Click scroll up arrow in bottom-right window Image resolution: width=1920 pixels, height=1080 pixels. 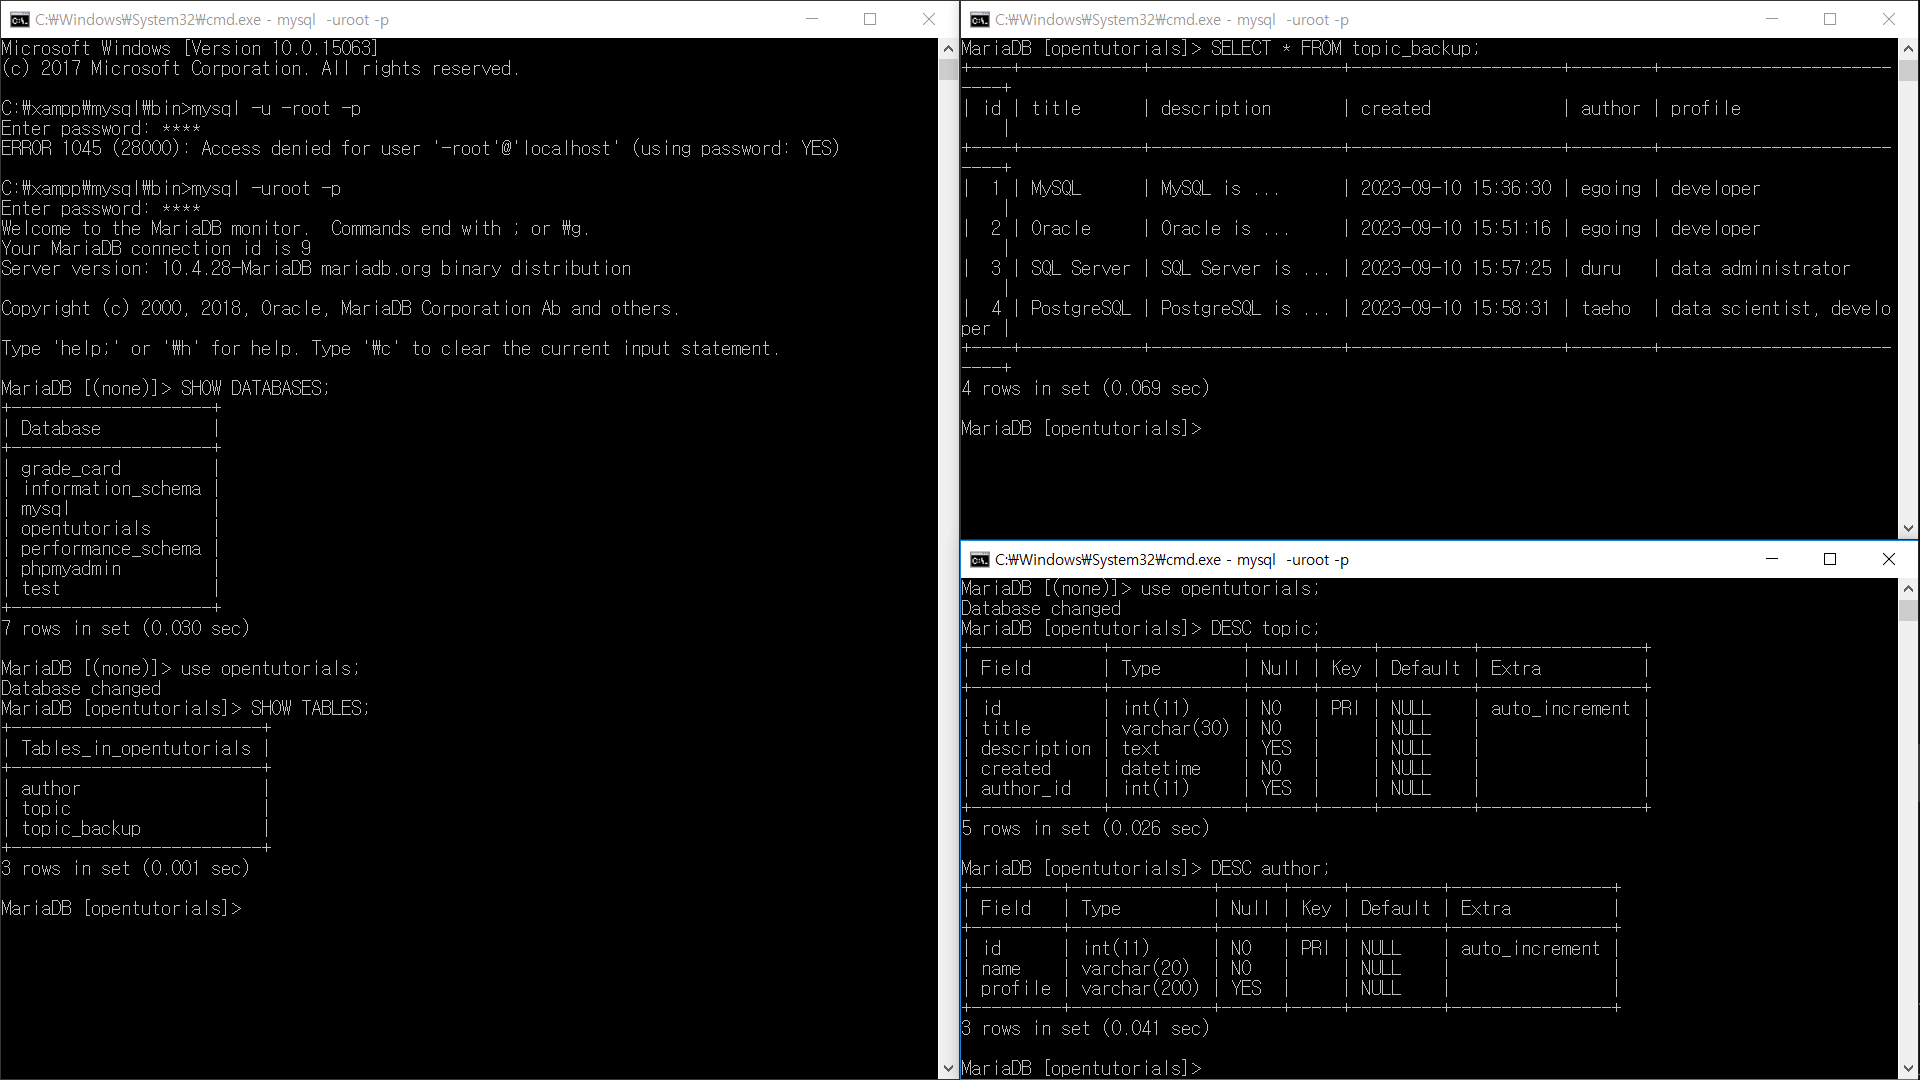[1908, 589]
